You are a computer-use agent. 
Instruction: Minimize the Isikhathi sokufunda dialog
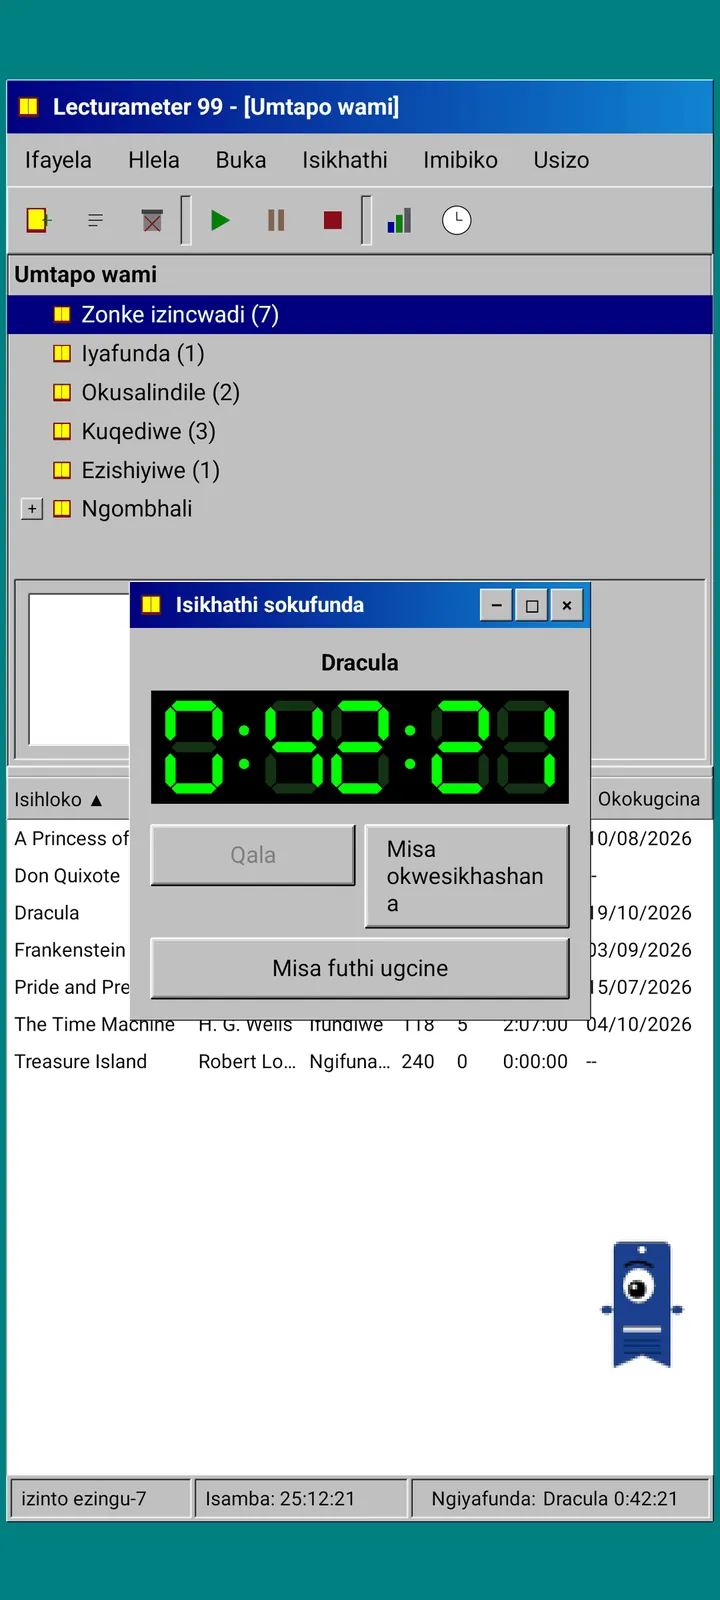(496, 605)
